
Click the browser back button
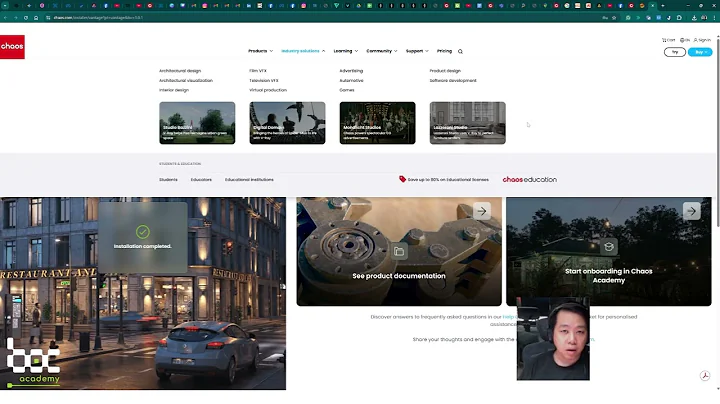click(x=6, y=17)
